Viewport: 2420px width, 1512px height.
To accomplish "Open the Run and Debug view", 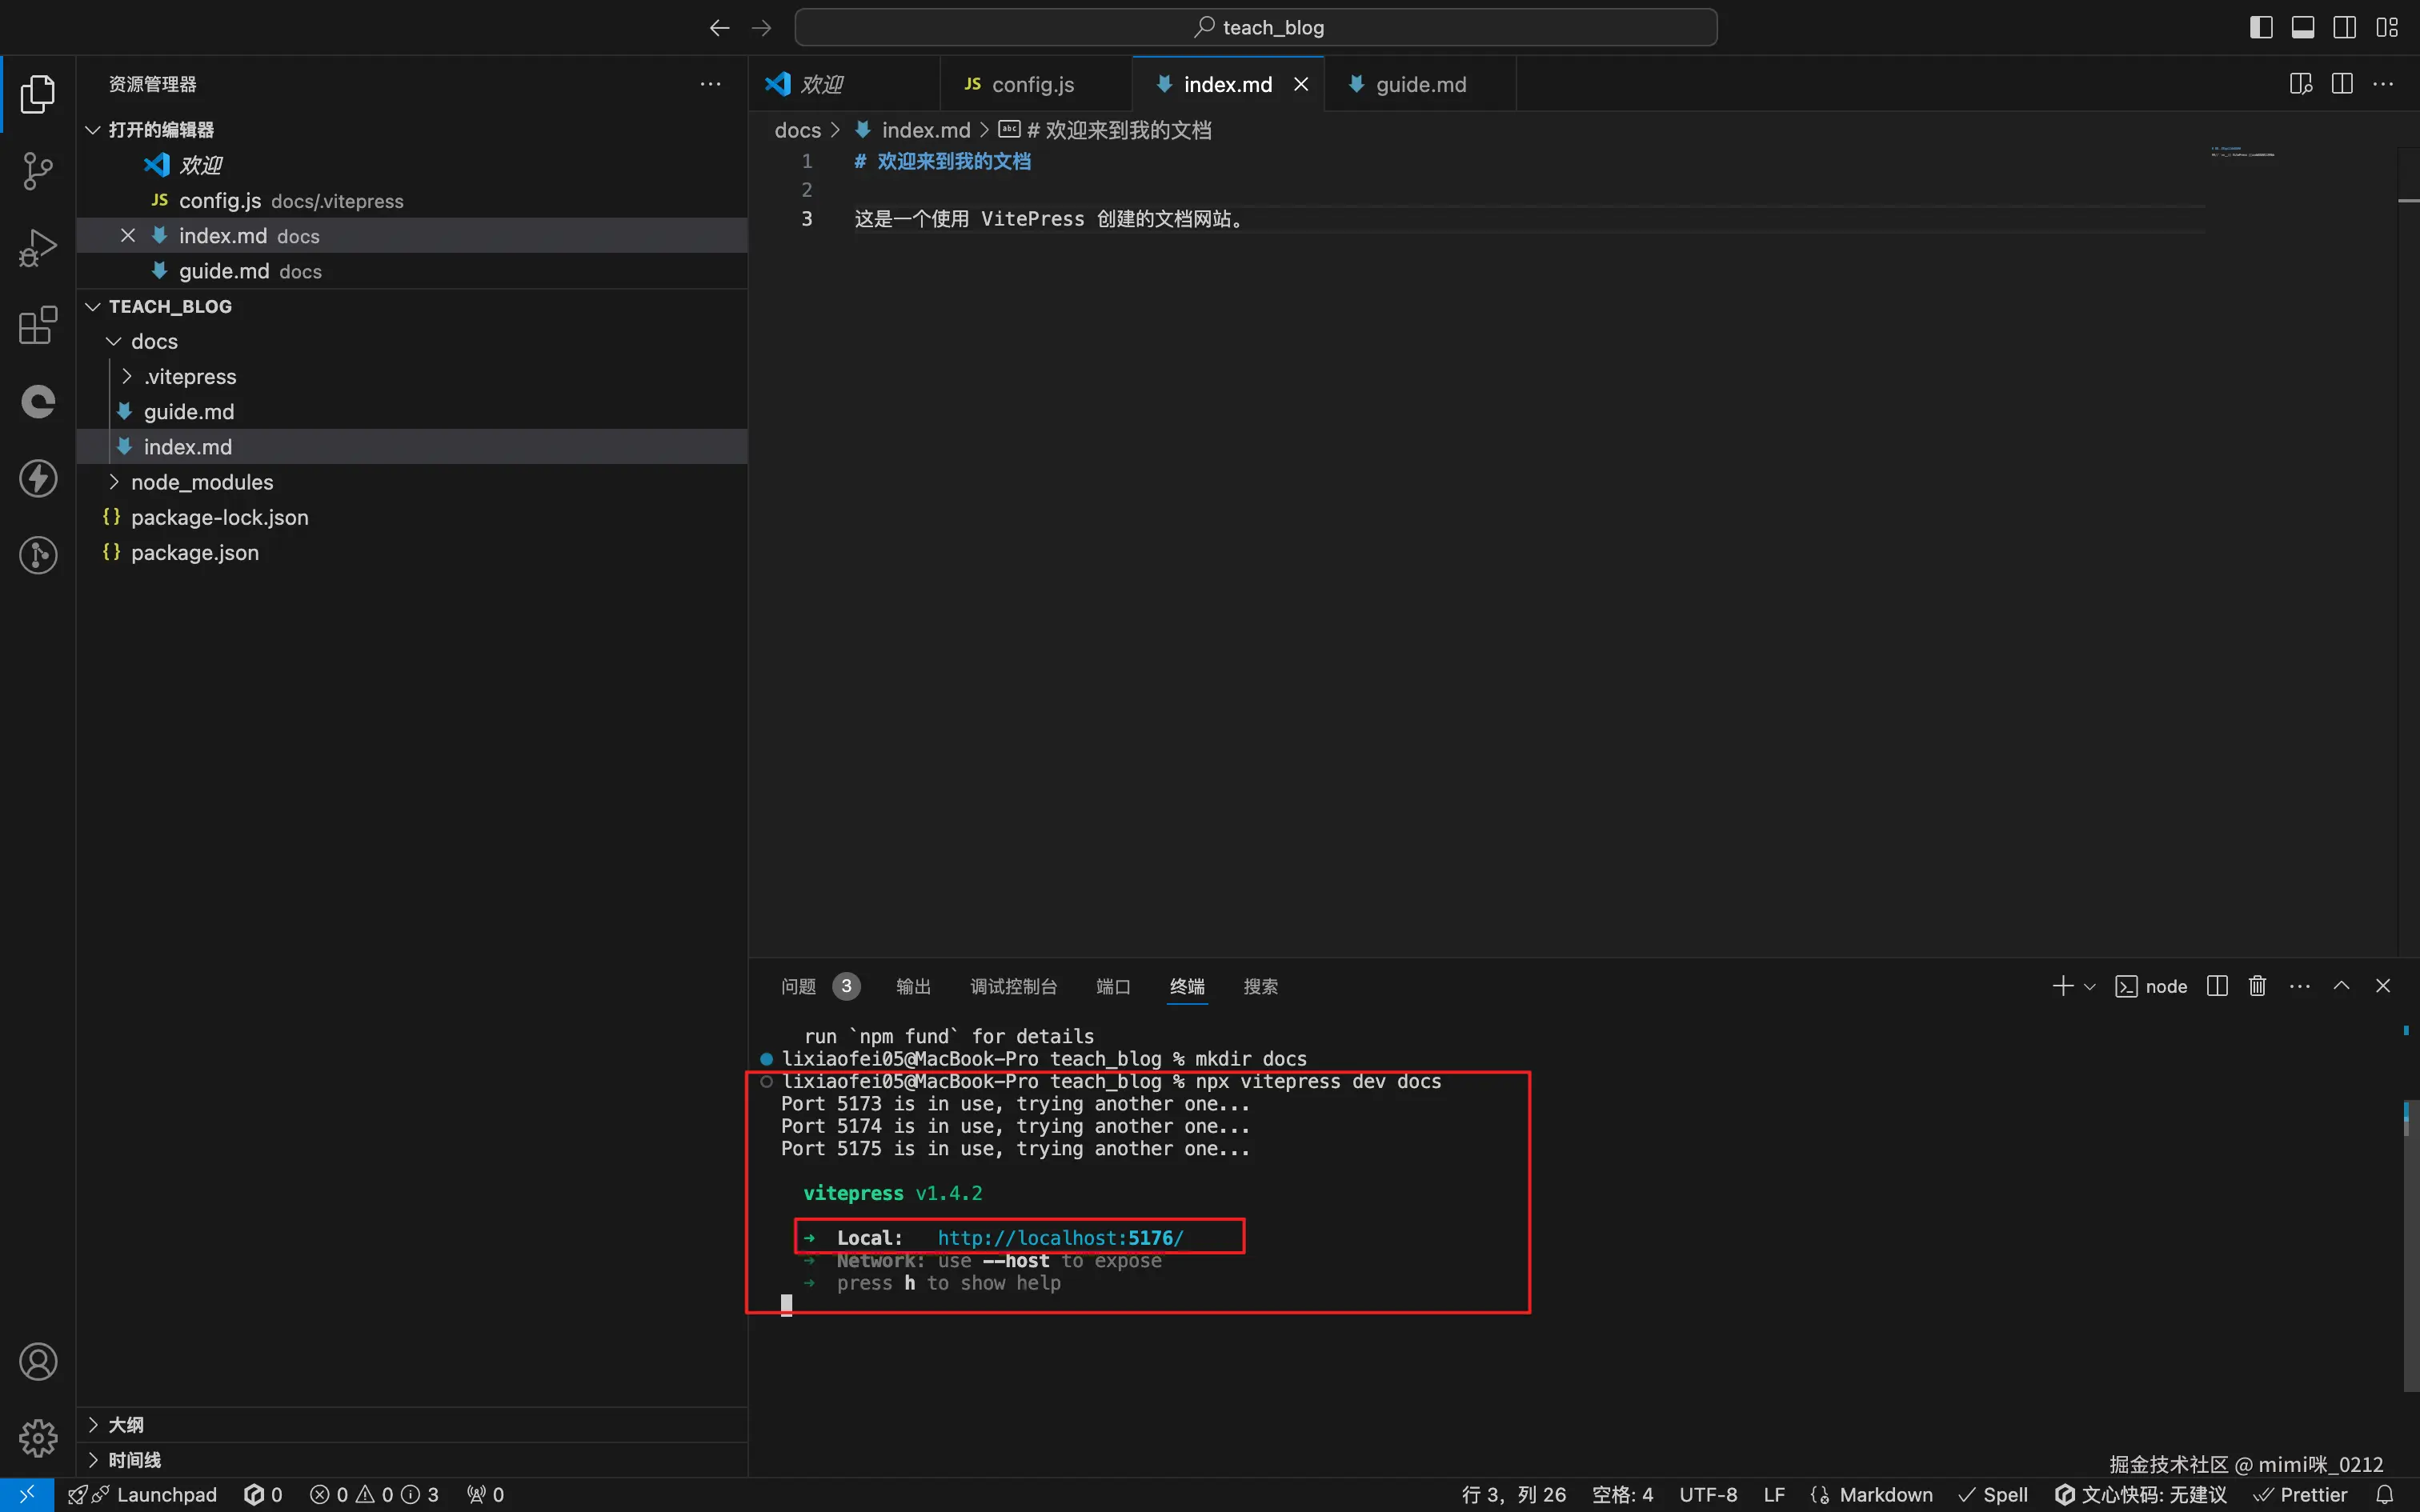I will pyautogui.click(x=38, y=248).
